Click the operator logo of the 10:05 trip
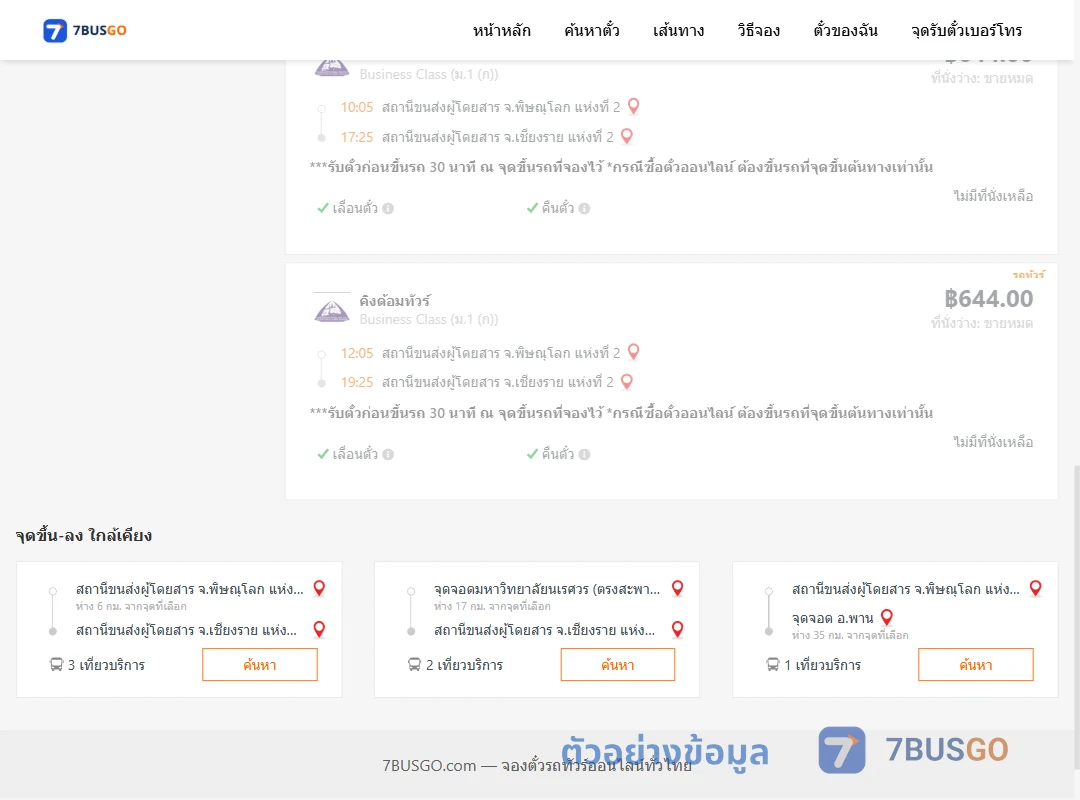The height and width of the screenshot is (800, 1080). 332,68
